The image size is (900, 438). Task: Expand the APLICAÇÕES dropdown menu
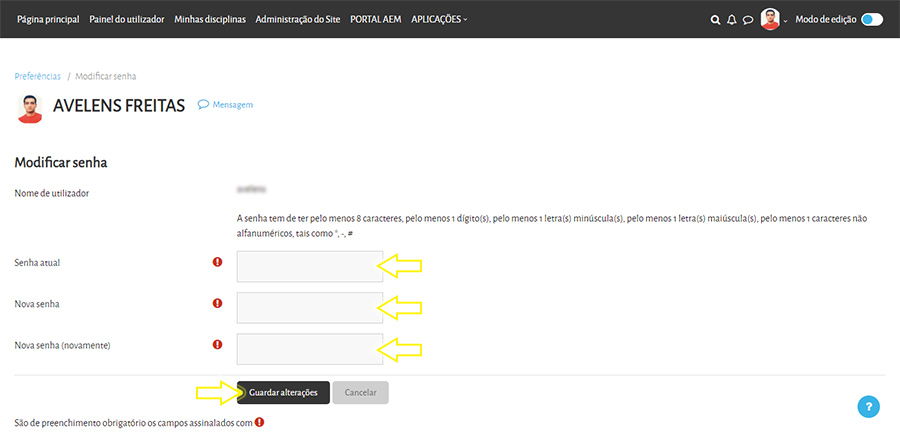[x=439, y=19]
